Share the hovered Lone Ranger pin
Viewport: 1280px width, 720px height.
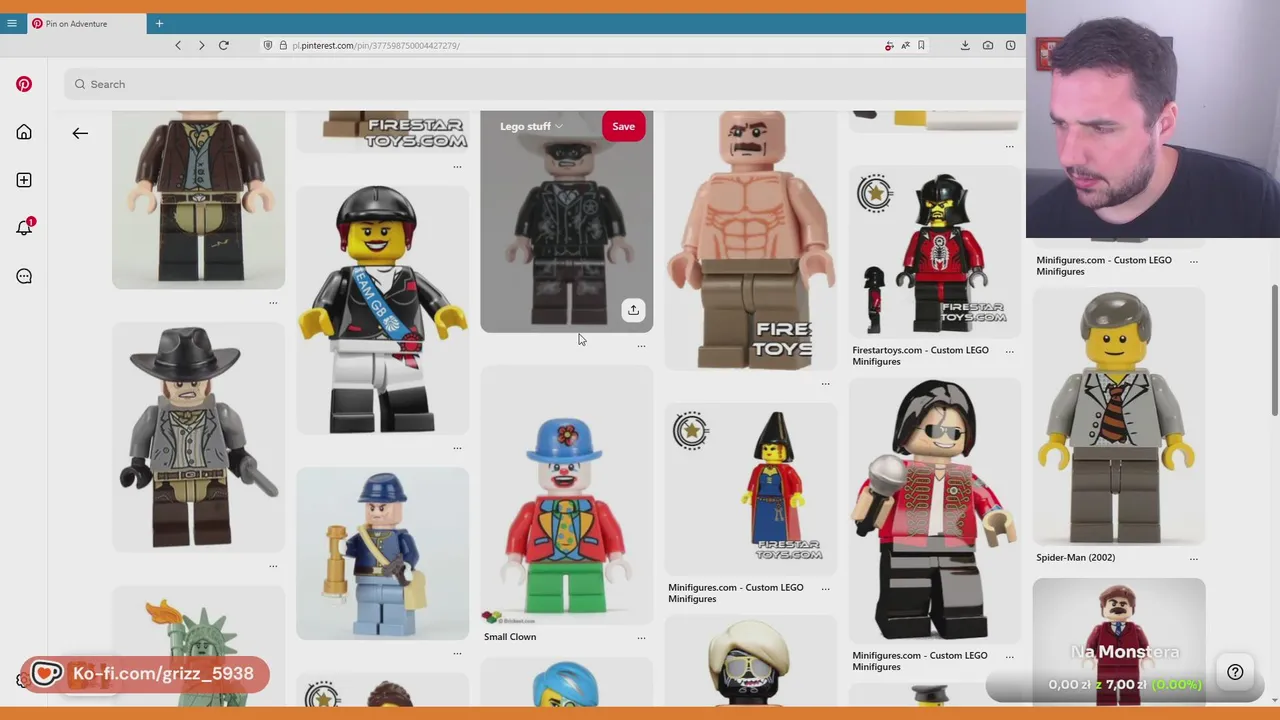[x=633, y=310]
